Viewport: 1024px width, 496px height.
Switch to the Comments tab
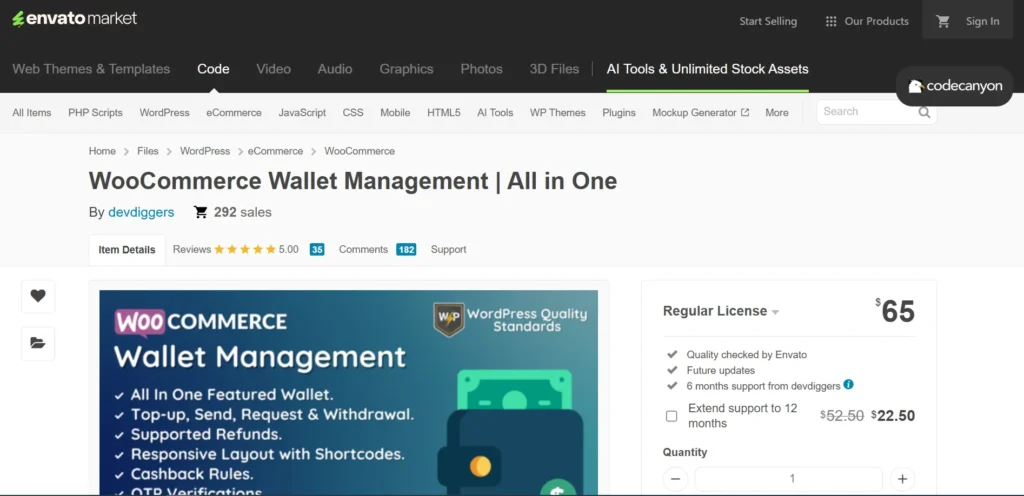pyautogui.click(x=363, y=249)
